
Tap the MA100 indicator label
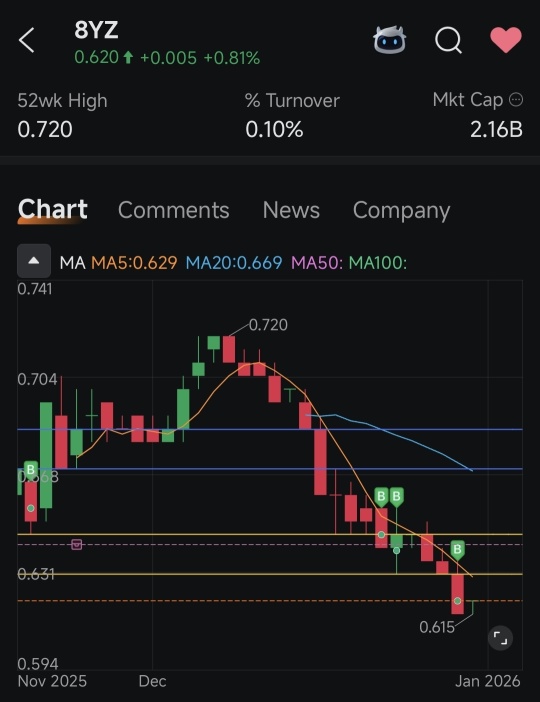(x=378, y=262)
